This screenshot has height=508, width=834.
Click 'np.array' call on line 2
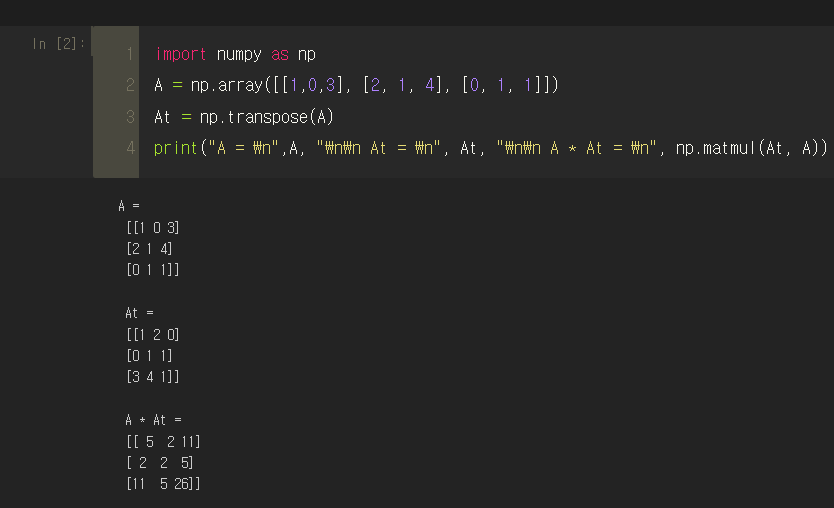click(x=227, y=85)
